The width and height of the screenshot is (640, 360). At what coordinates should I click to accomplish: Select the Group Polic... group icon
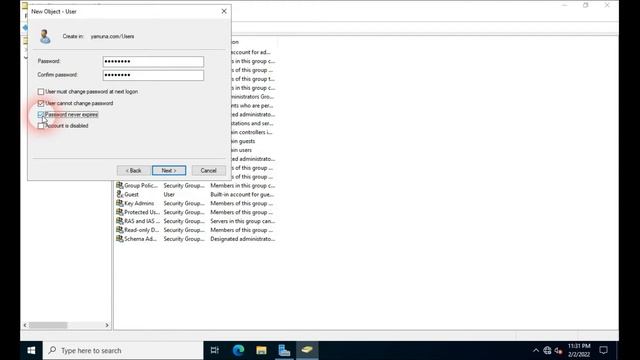120,185
